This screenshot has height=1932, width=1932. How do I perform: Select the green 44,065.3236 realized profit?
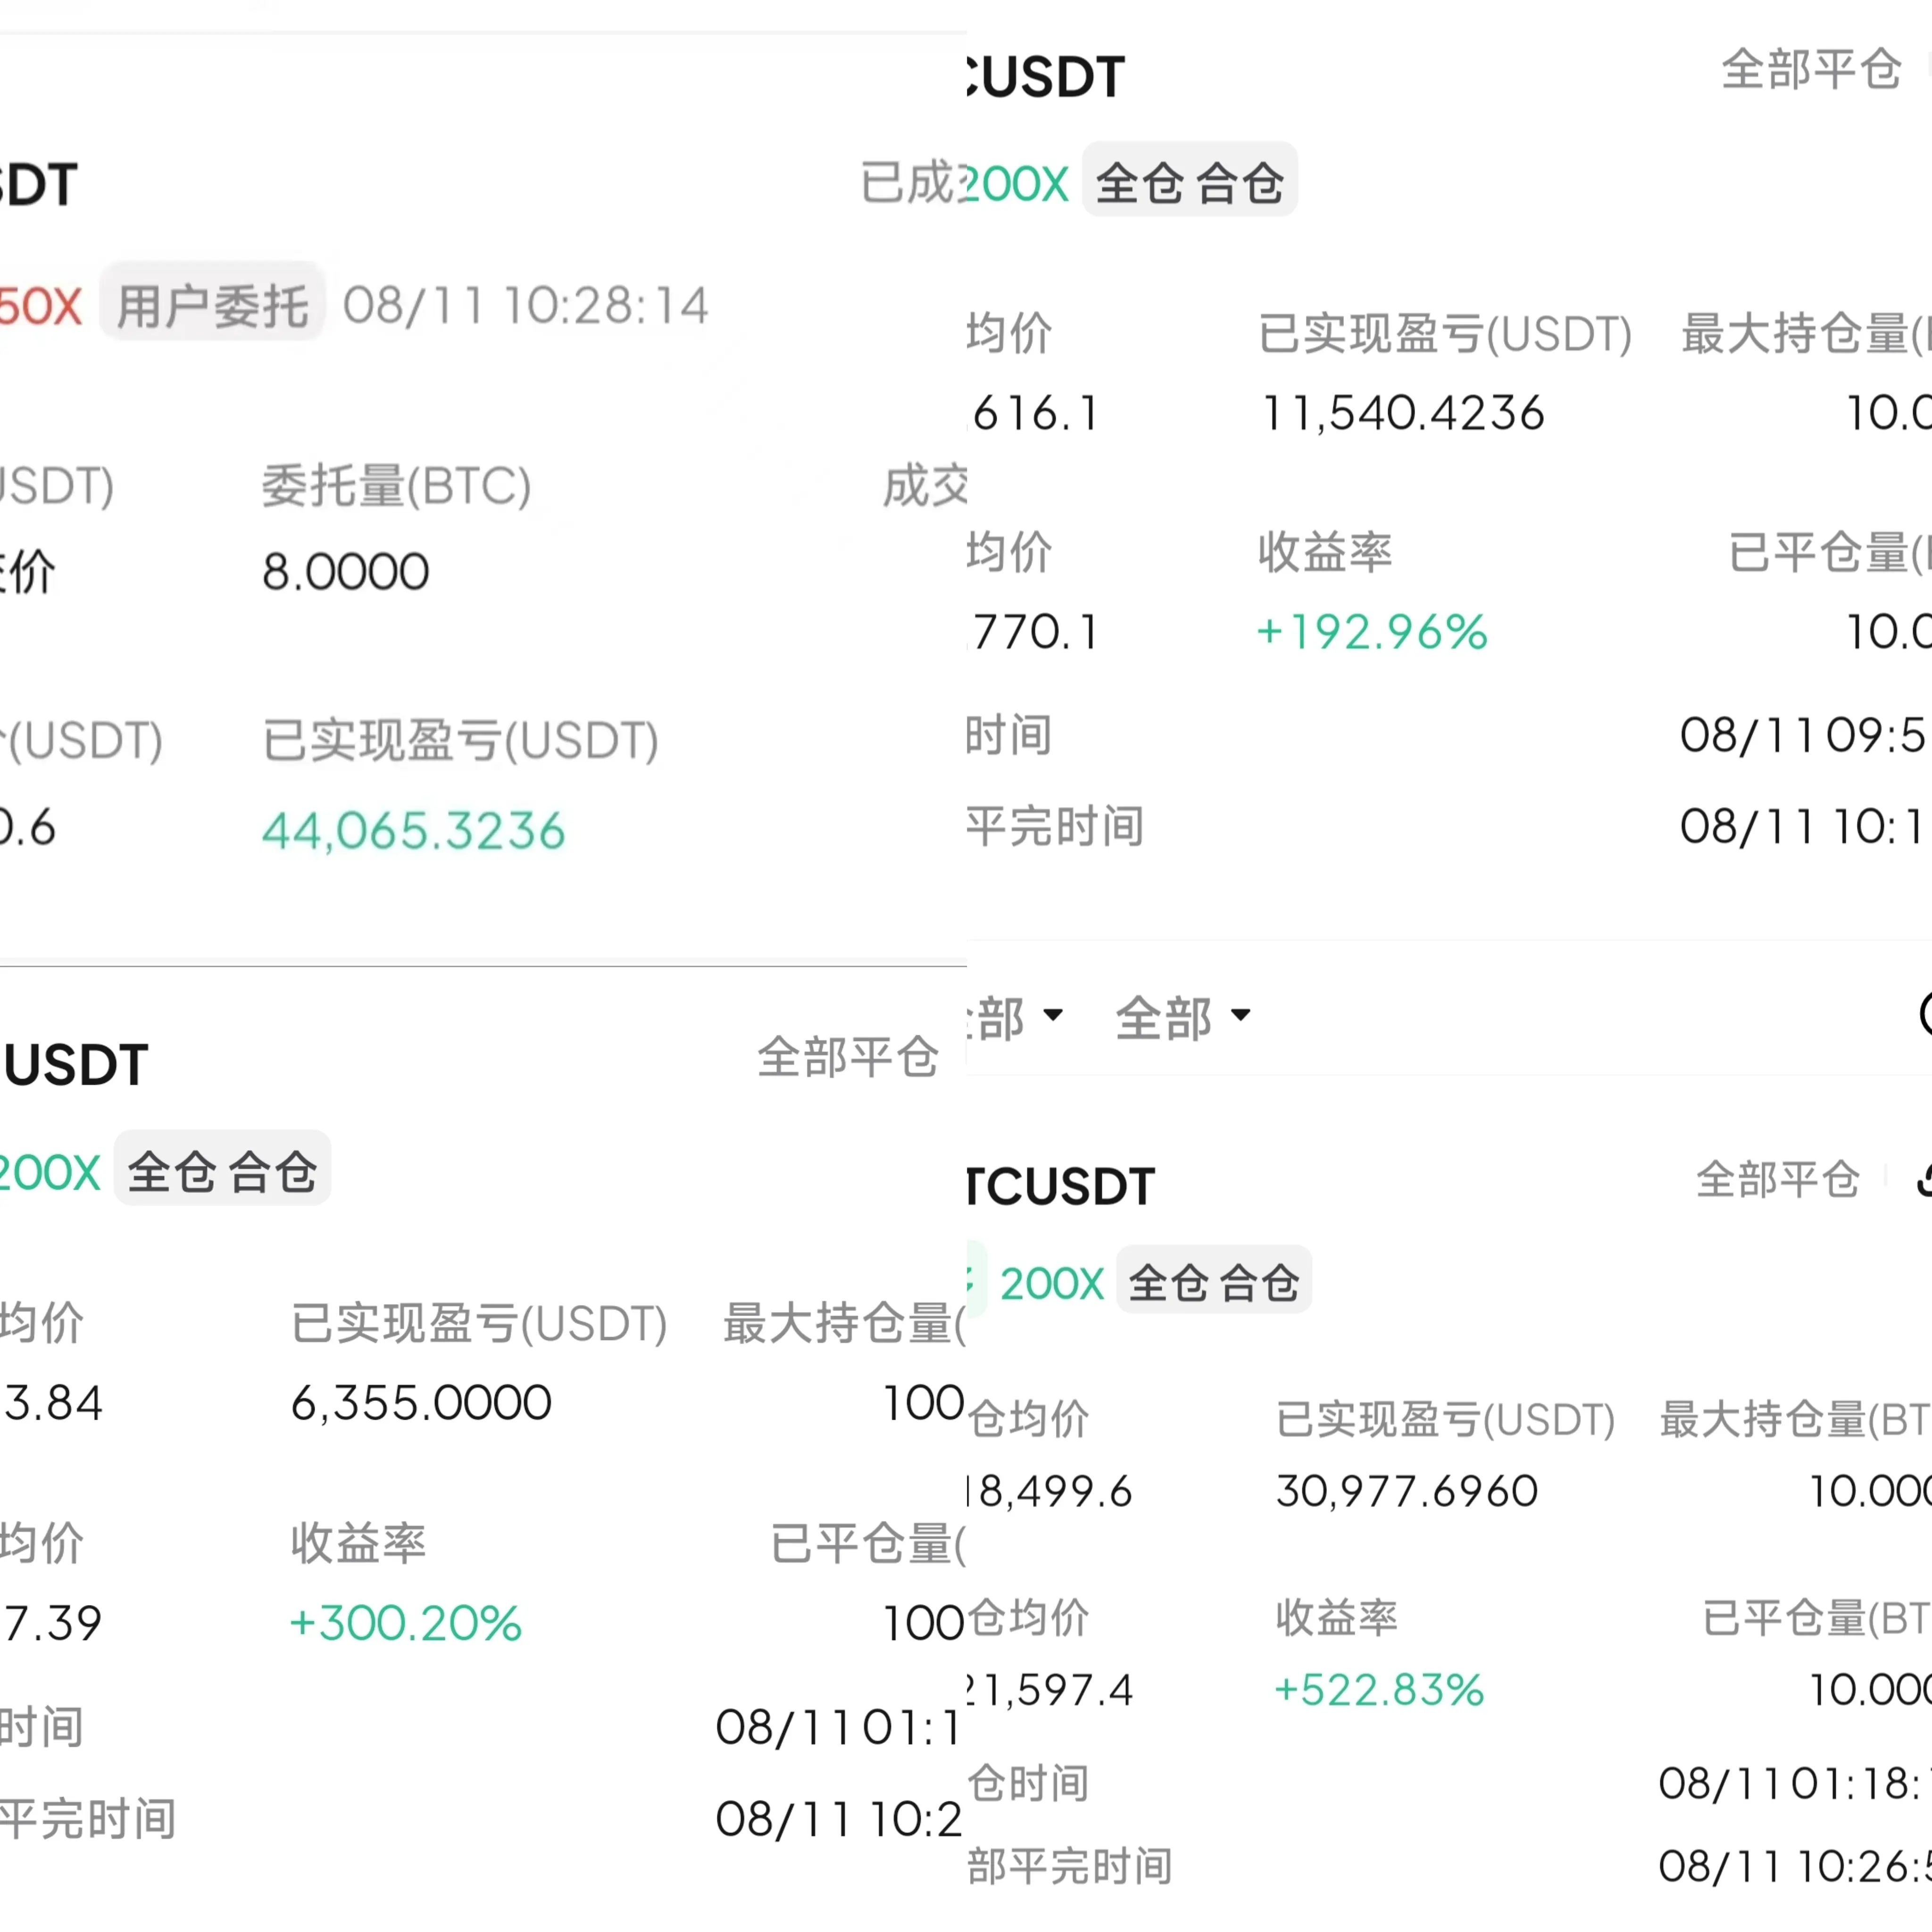click(x=413, y=831)
